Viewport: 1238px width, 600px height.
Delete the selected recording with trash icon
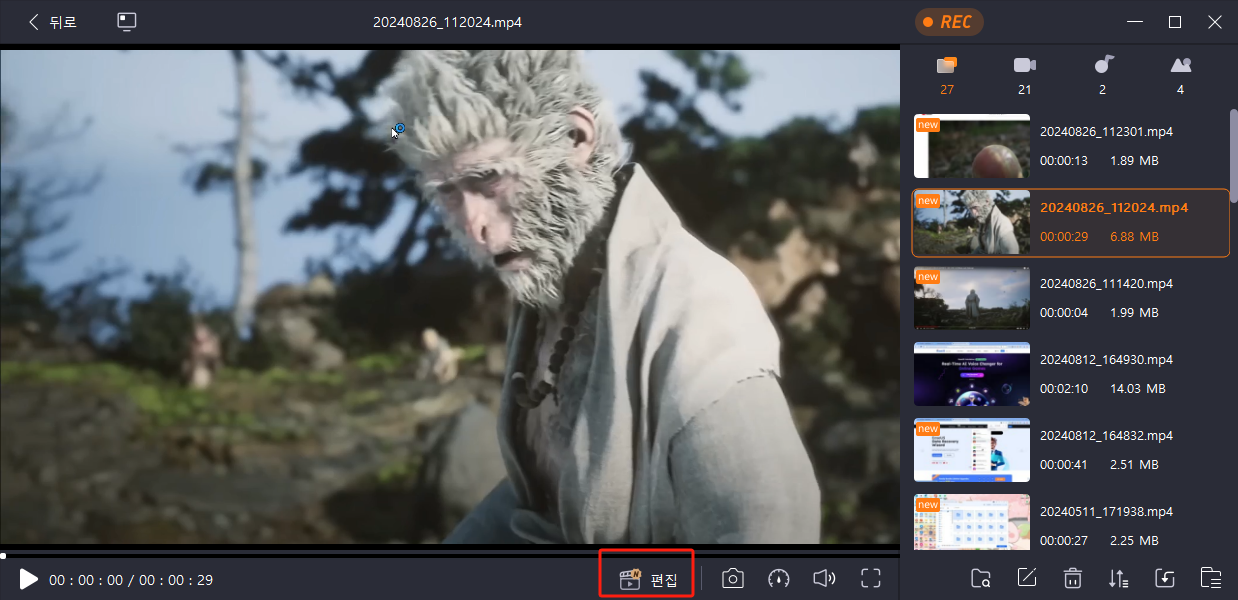click(x=1073, y=578)
